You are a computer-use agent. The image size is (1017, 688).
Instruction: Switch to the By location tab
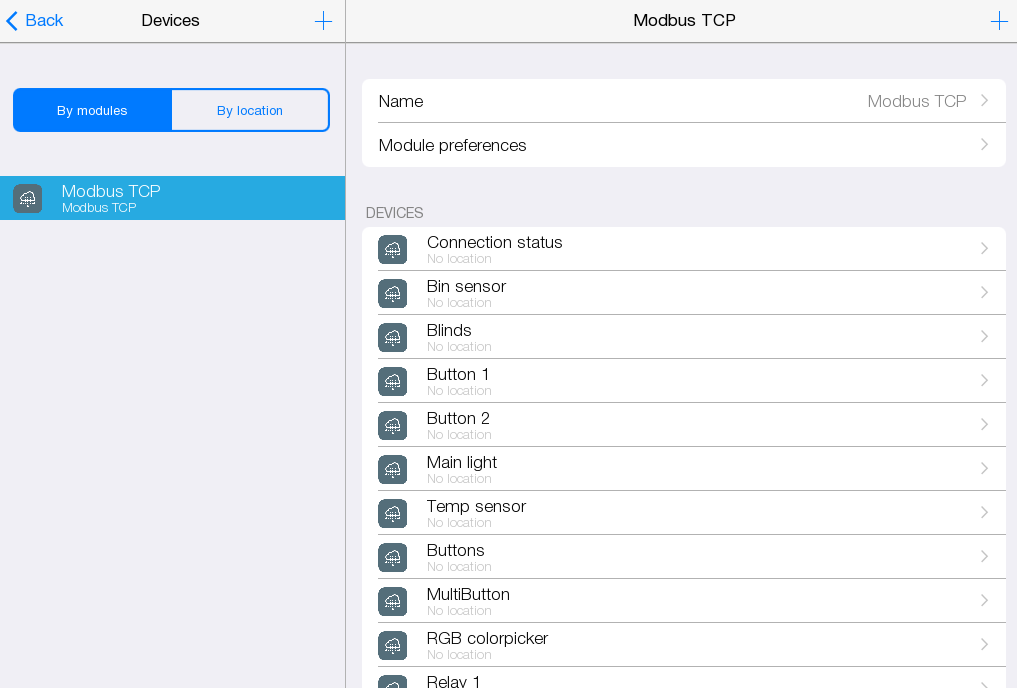(x=250, y=110)
